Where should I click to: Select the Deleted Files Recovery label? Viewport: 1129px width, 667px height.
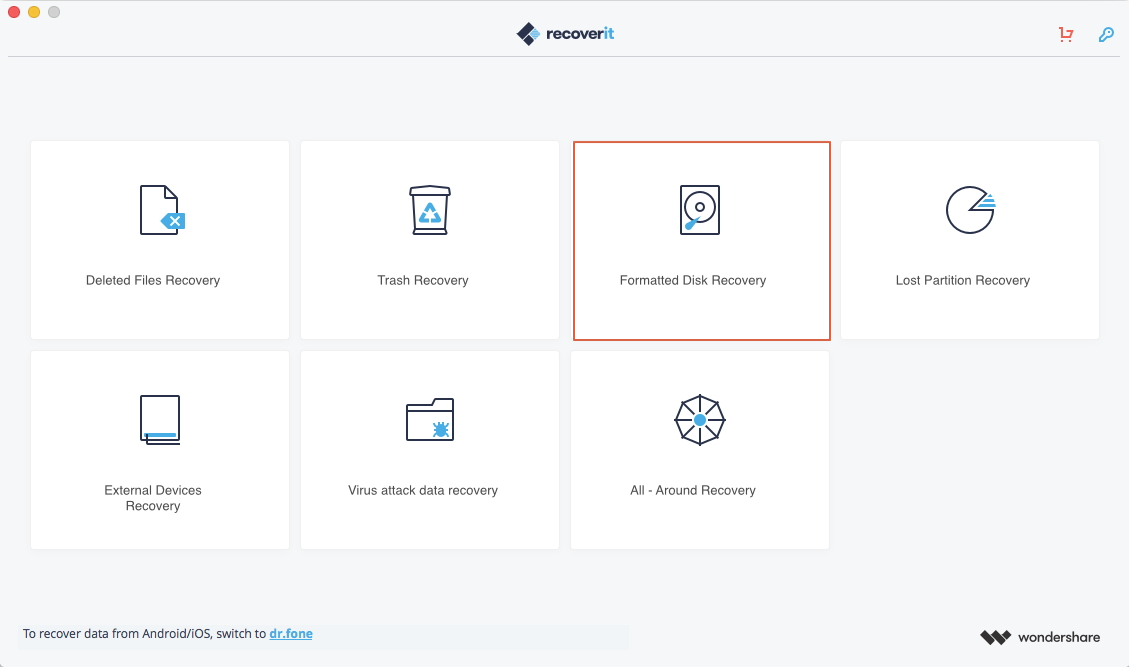point(153,280)
